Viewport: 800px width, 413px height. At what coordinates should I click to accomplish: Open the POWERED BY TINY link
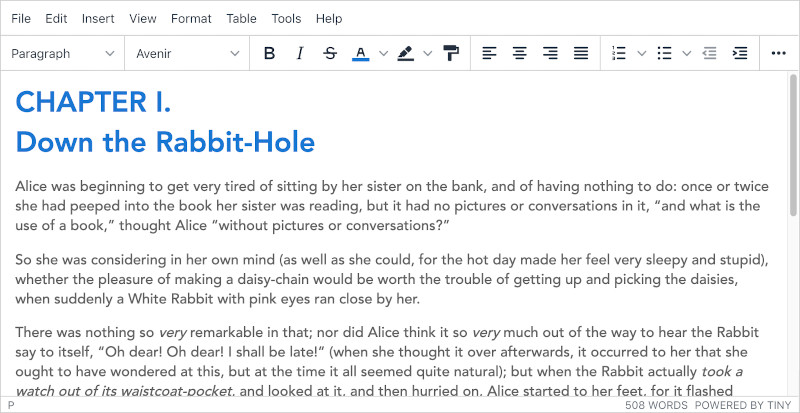[x=743, y=405]
